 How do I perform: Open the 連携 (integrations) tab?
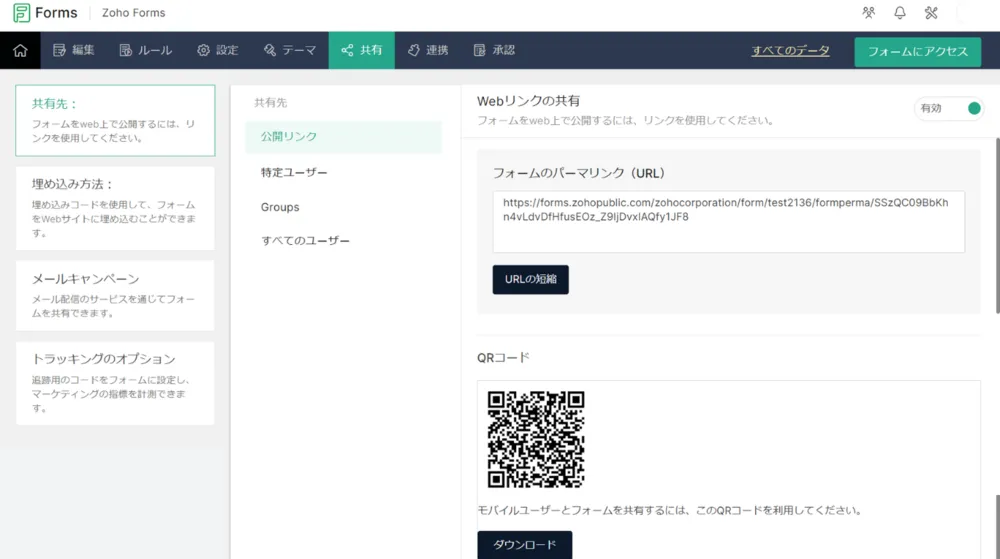pyautogui.click(x=428, y=50)
